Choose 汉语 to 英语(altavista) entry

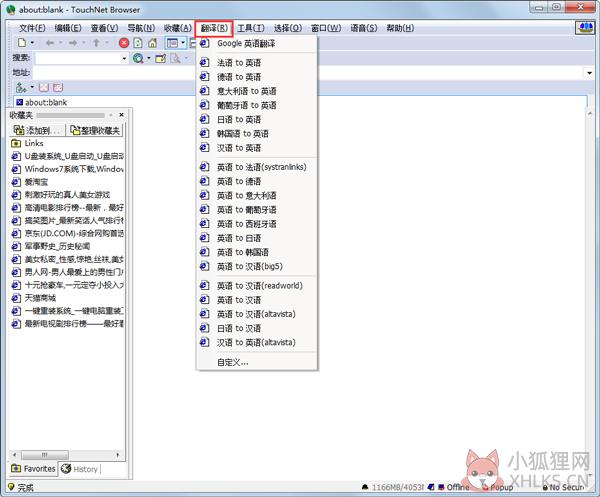pos(257,342)
